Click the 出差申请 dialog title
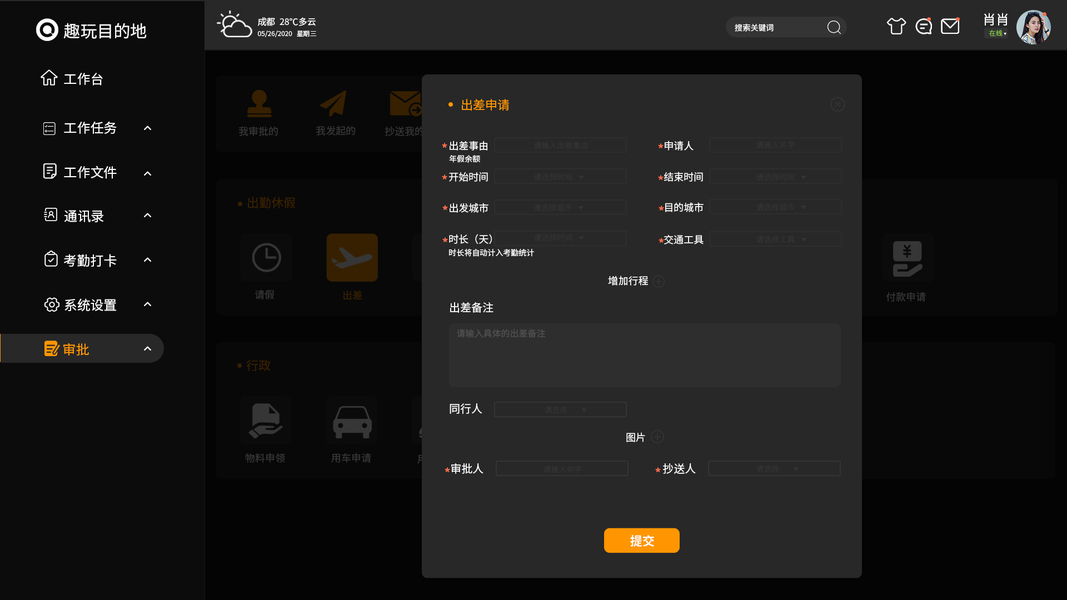The height and width of the screenshot is (600, 1067). coord(485,105)
